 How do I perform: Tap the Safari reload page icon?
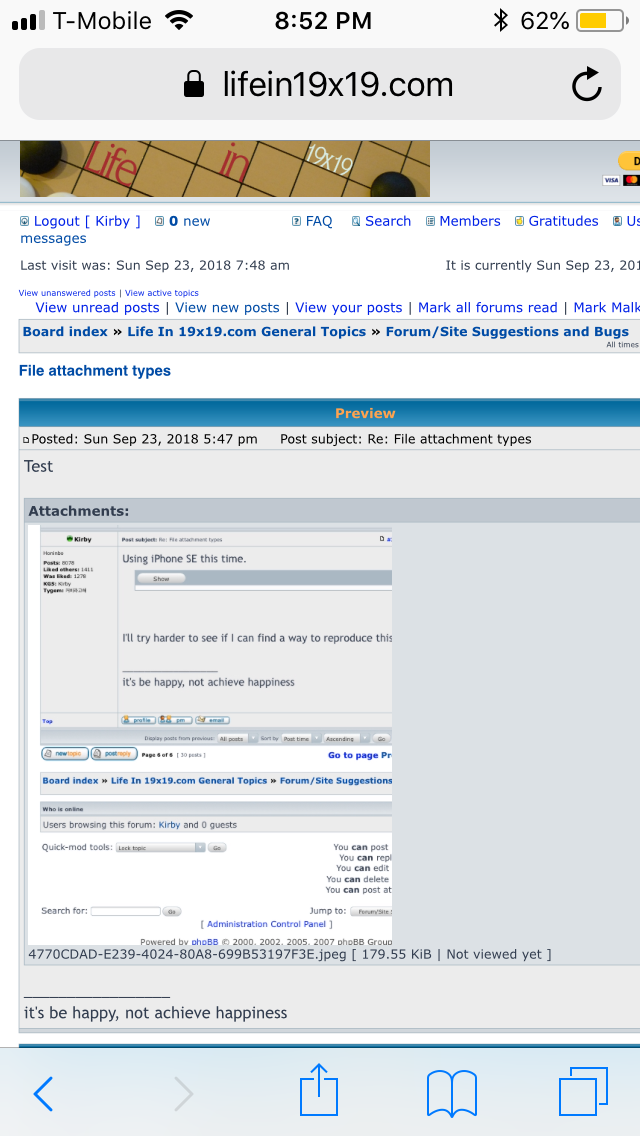click(x=587, y=85)
